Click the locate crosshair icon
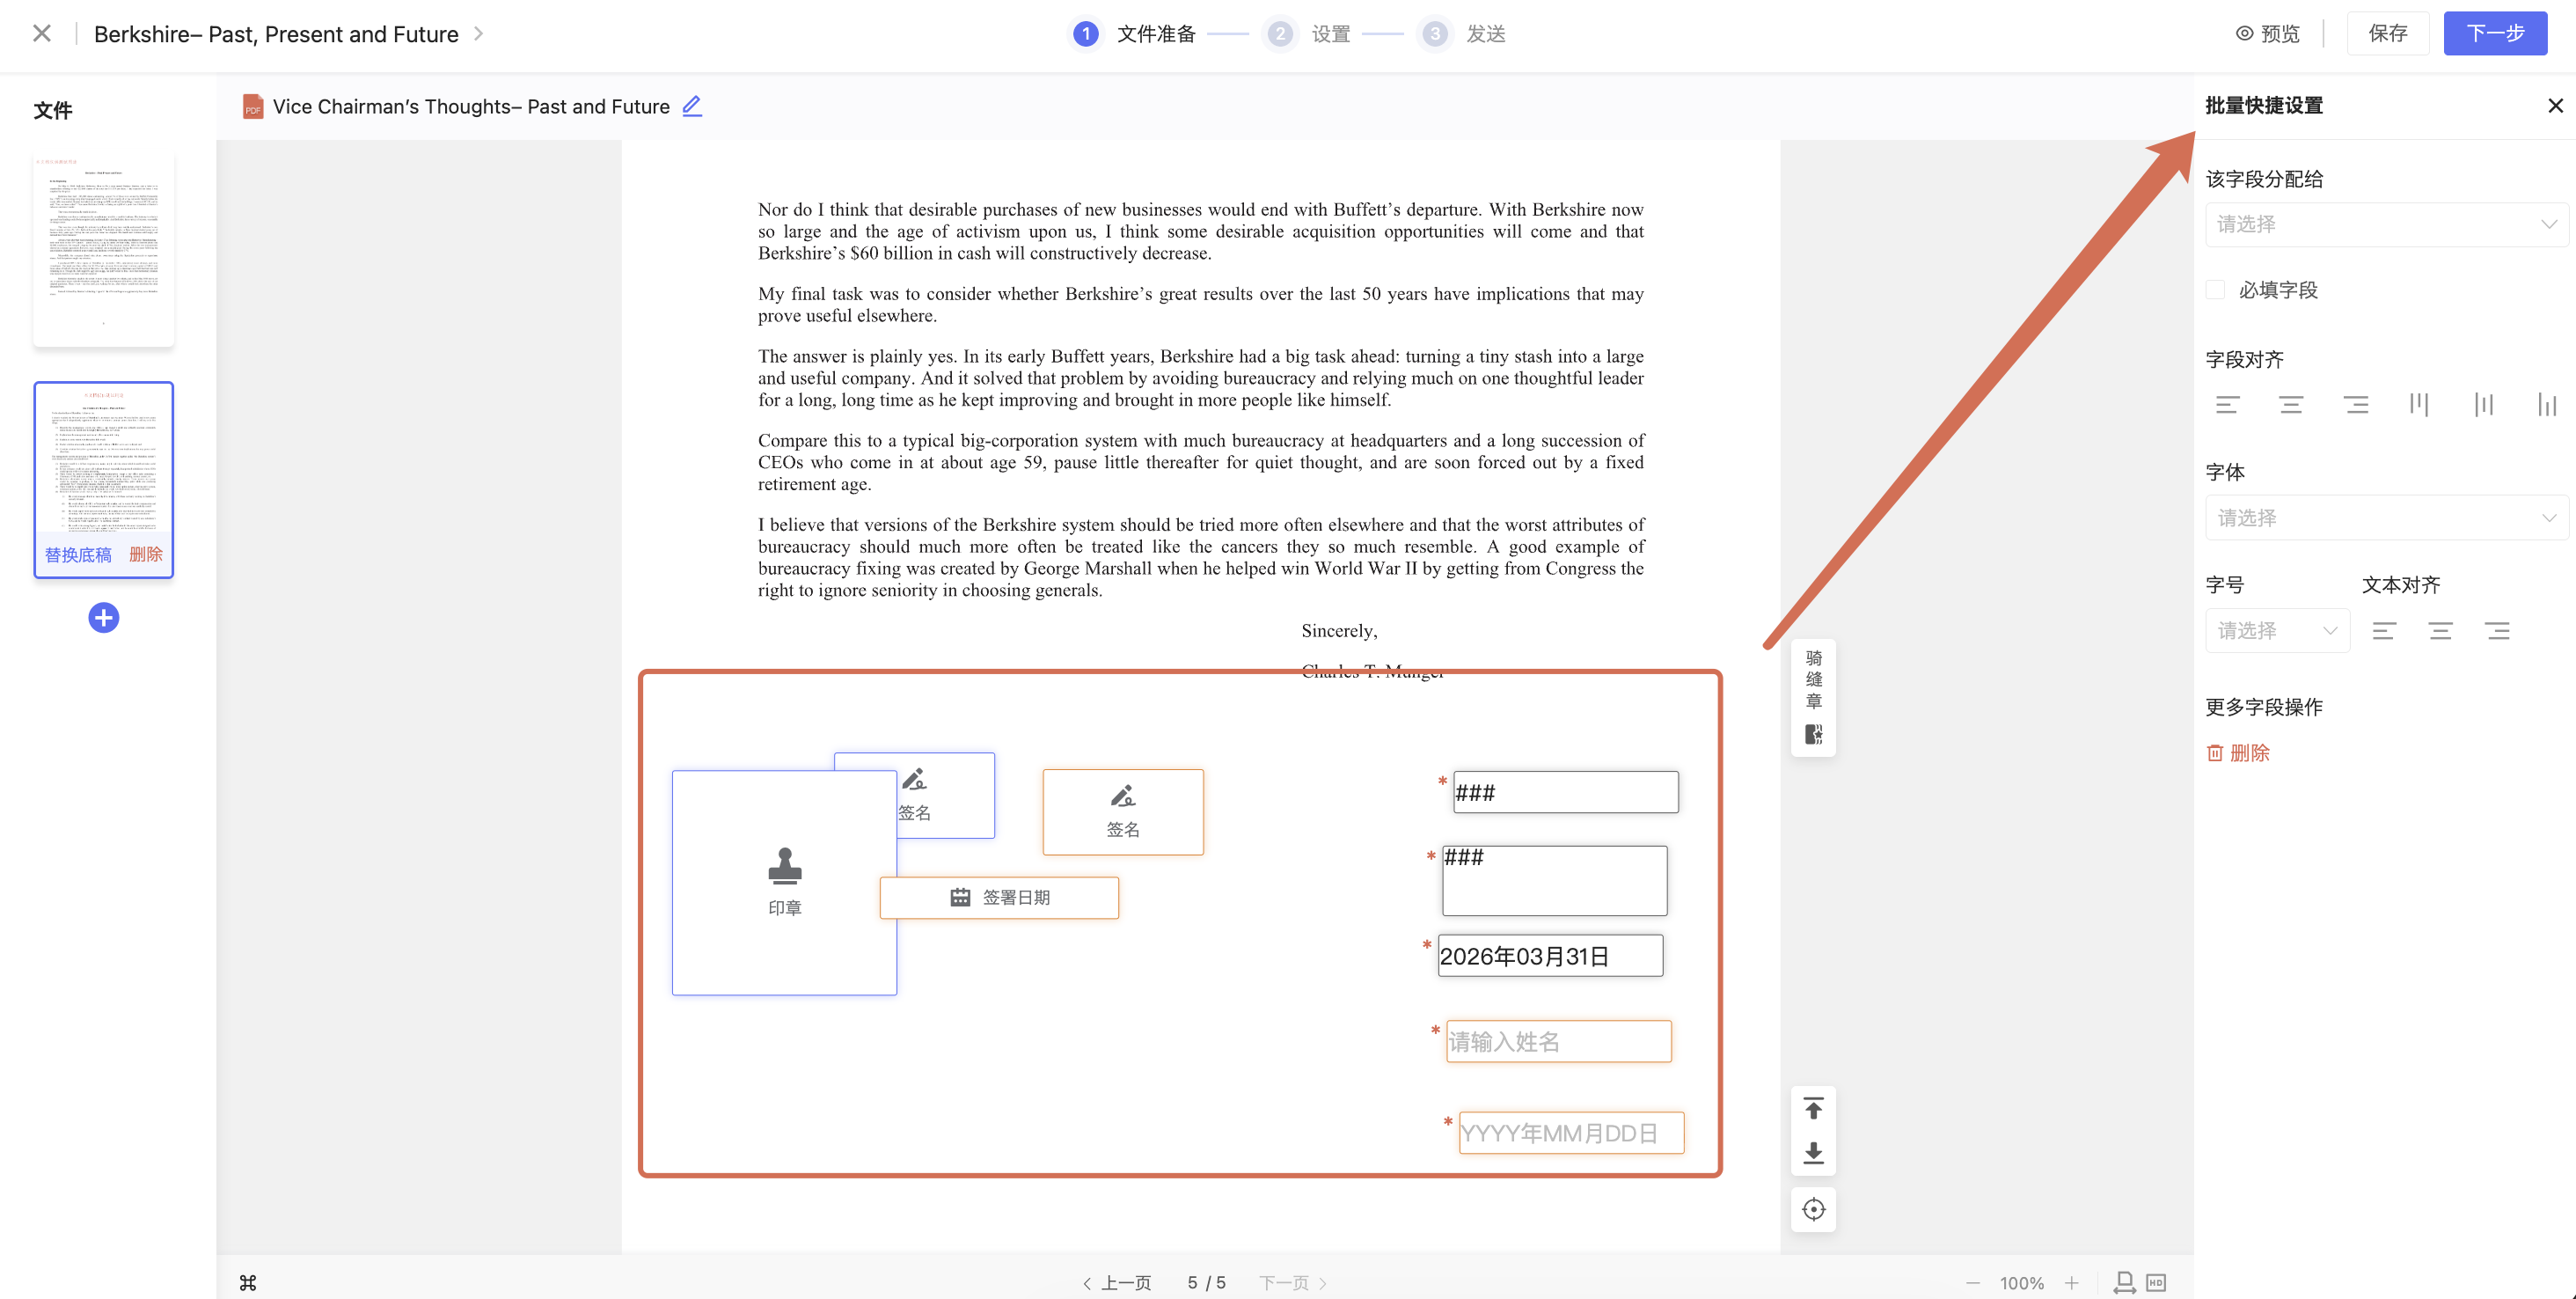 point(1813,1209)
